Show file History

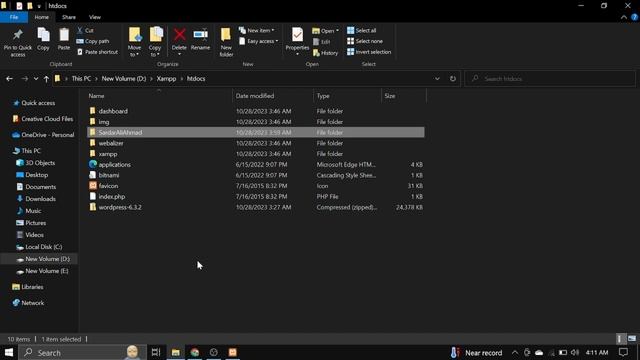pos(325,53)
